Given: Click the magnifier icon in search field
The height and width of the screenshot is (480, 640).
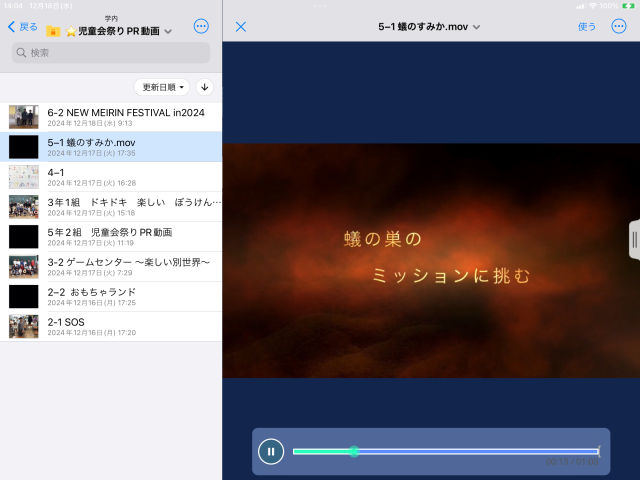Looking at the screenshot, I should click(x=21, y=53).
